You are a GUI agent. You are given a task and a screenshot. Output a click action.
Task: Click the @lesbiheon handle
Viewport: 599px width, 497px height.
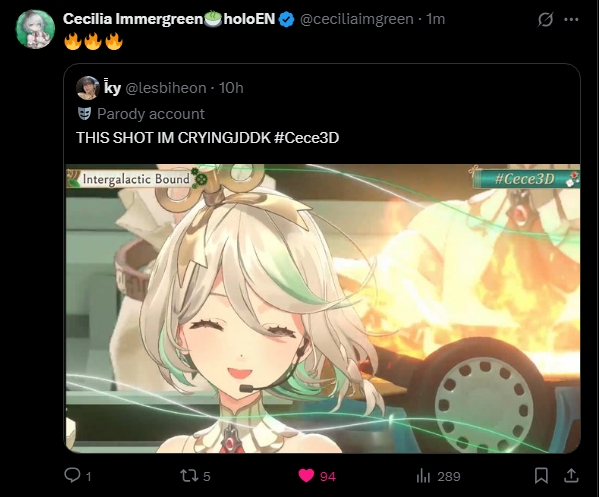(166, 88)
